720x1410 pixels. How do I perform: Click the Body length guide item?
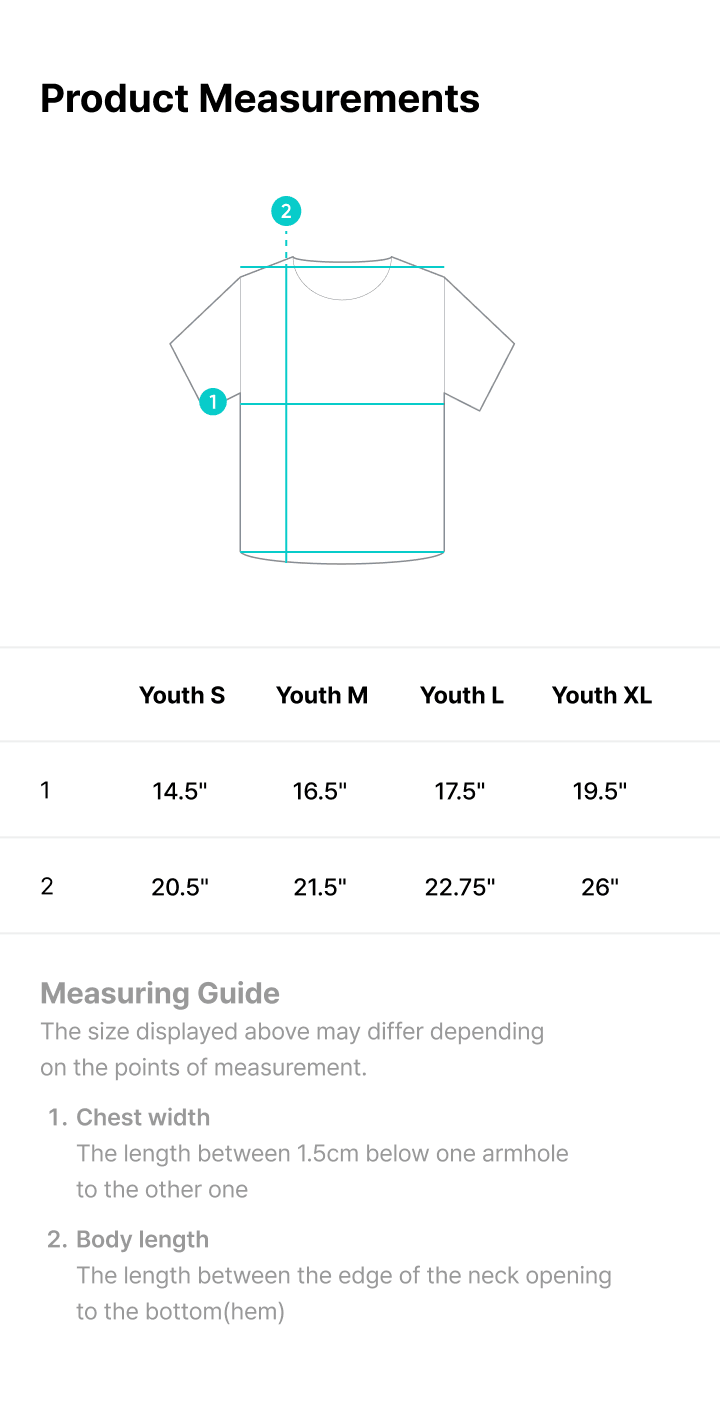click(x=143, y=1239)
